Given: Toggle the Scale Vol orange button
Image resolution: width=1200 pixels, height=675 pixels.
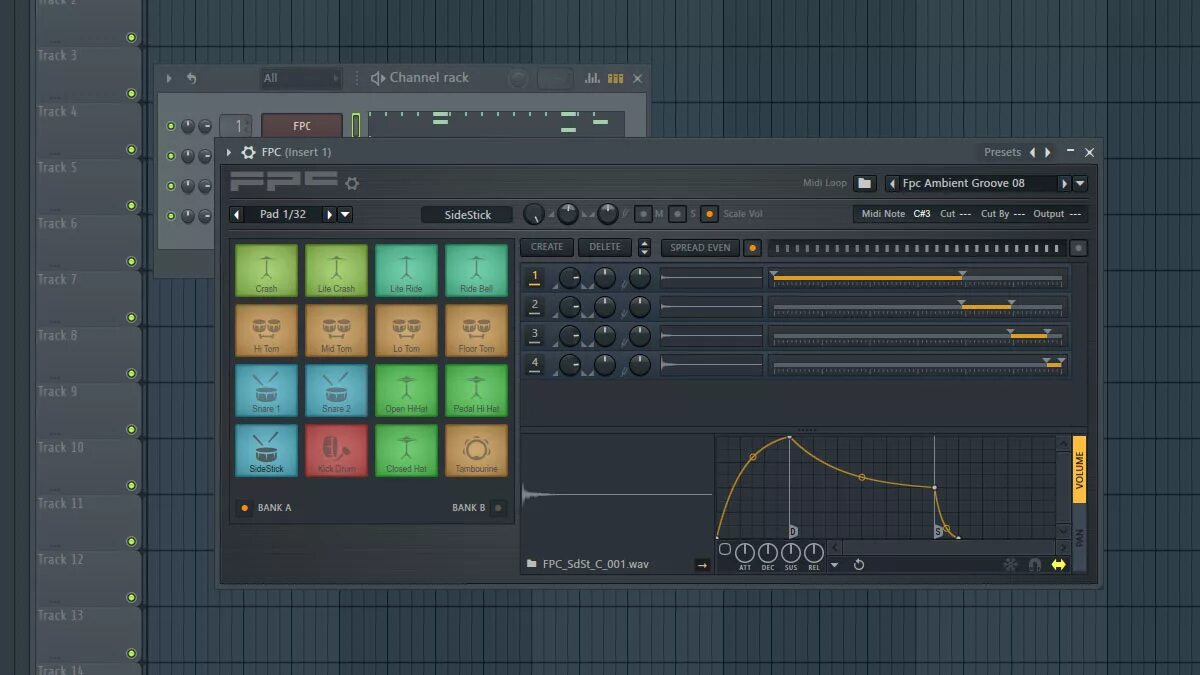Looking at the screenshot, I should click(709, 214).
